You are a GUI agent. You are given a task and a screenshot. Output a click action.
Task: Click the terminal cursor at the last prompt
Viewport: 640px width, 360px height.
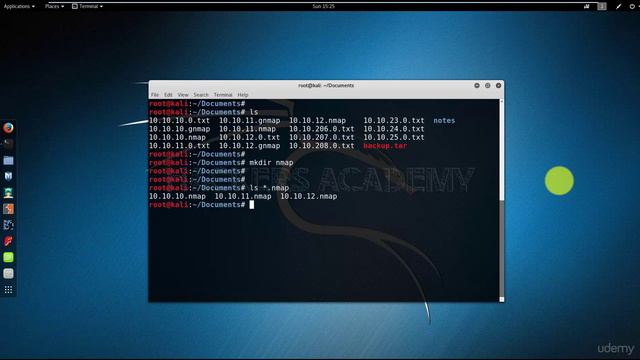(251, 204)
